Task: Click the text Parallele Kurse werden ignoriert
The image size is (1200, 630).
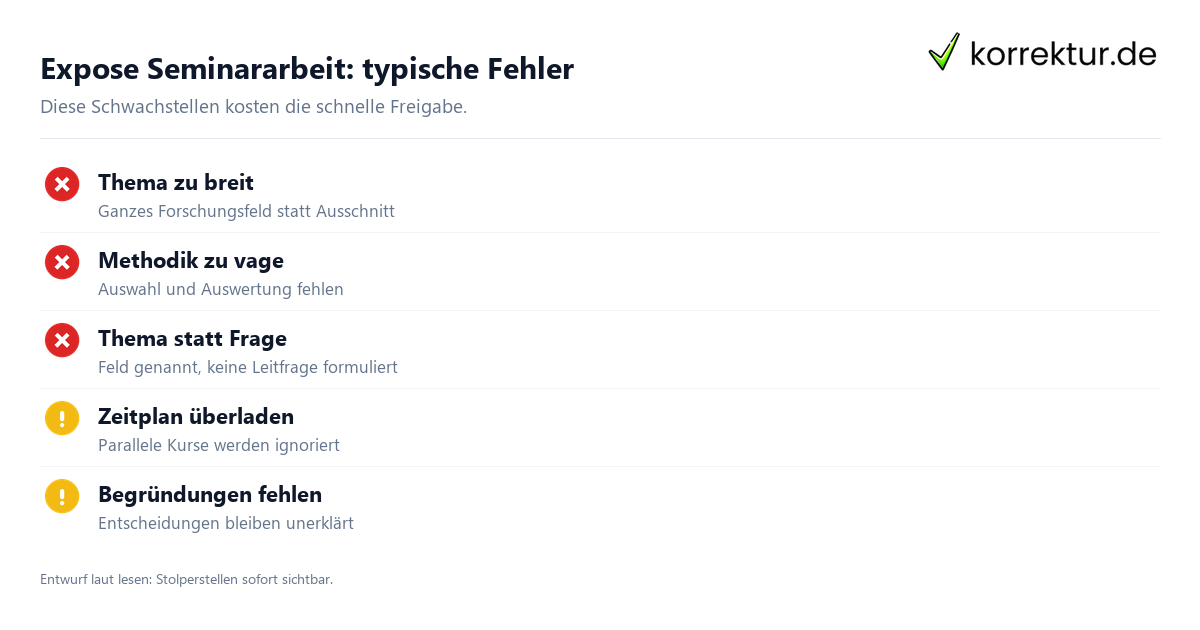Action: (x=219, y=446)
